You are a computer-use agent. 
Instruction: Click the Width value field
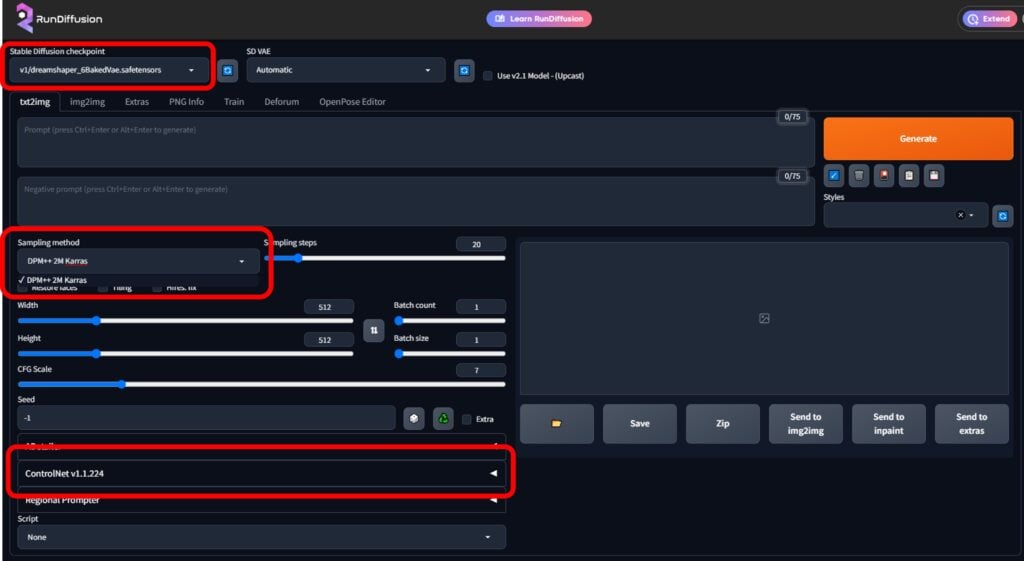pyautogui.click(x=328, y=307)
